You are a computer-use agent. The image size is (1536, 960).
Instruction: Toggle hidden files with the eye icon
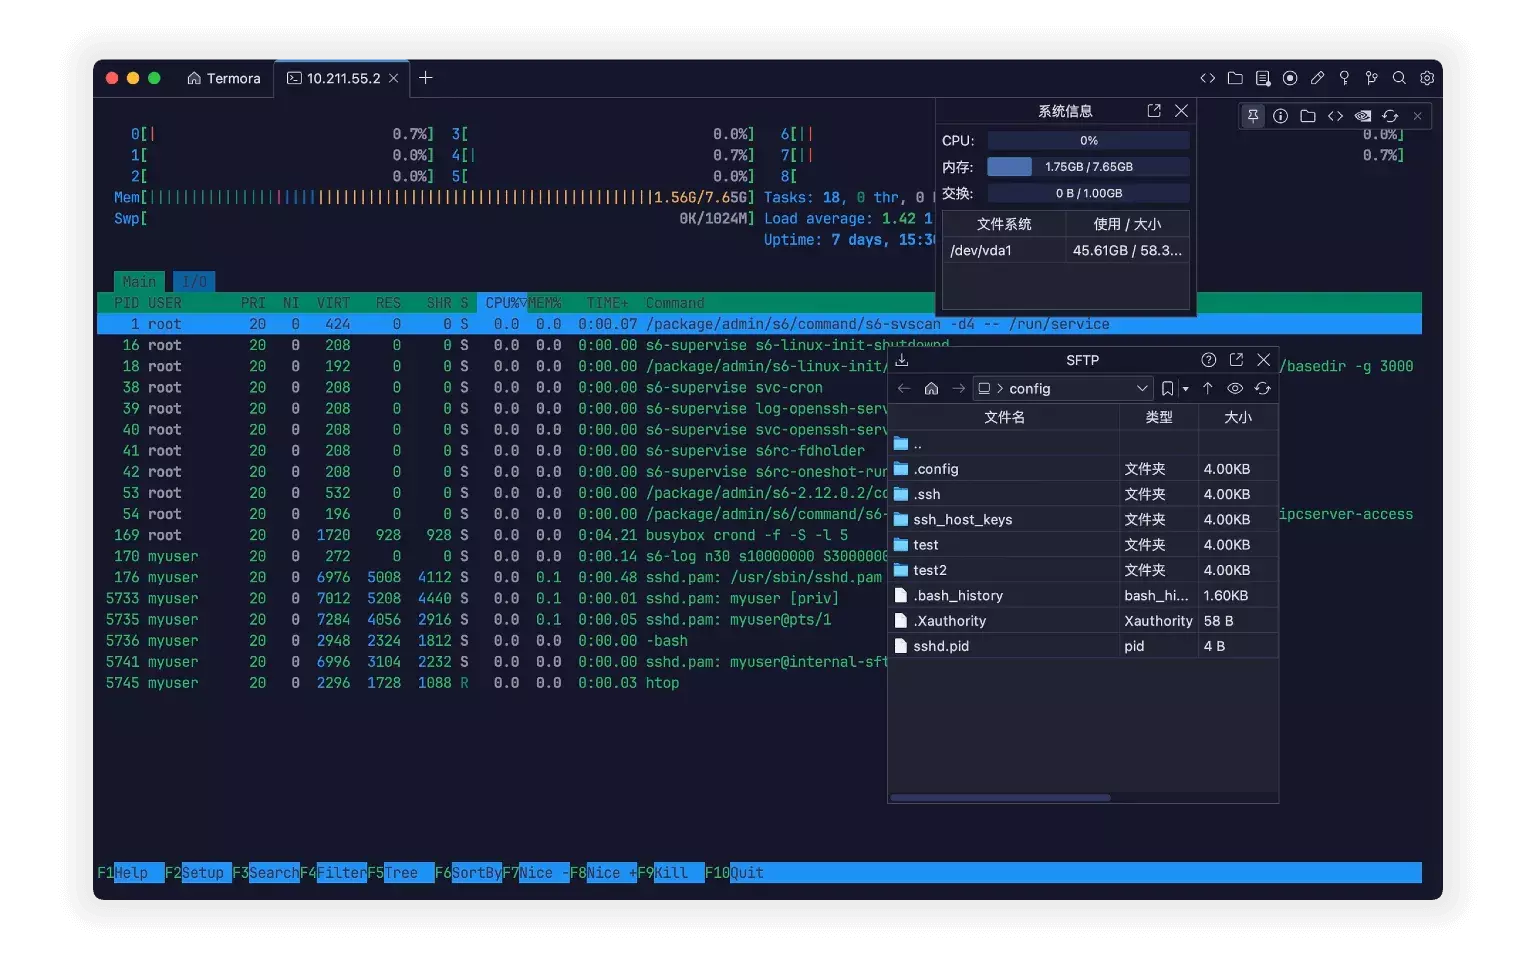coord(1235,388)
